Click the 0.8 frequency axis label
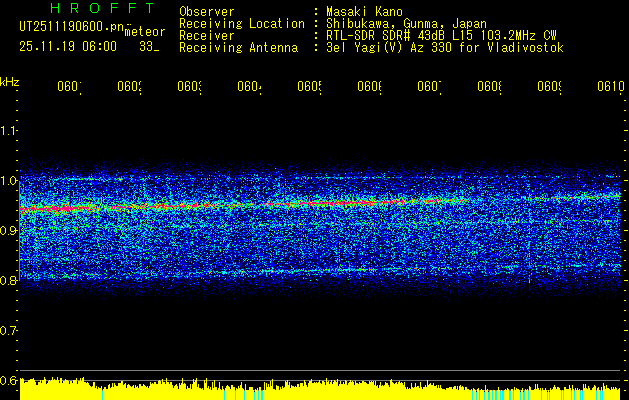The image size is (629, 400). [8, 280]
